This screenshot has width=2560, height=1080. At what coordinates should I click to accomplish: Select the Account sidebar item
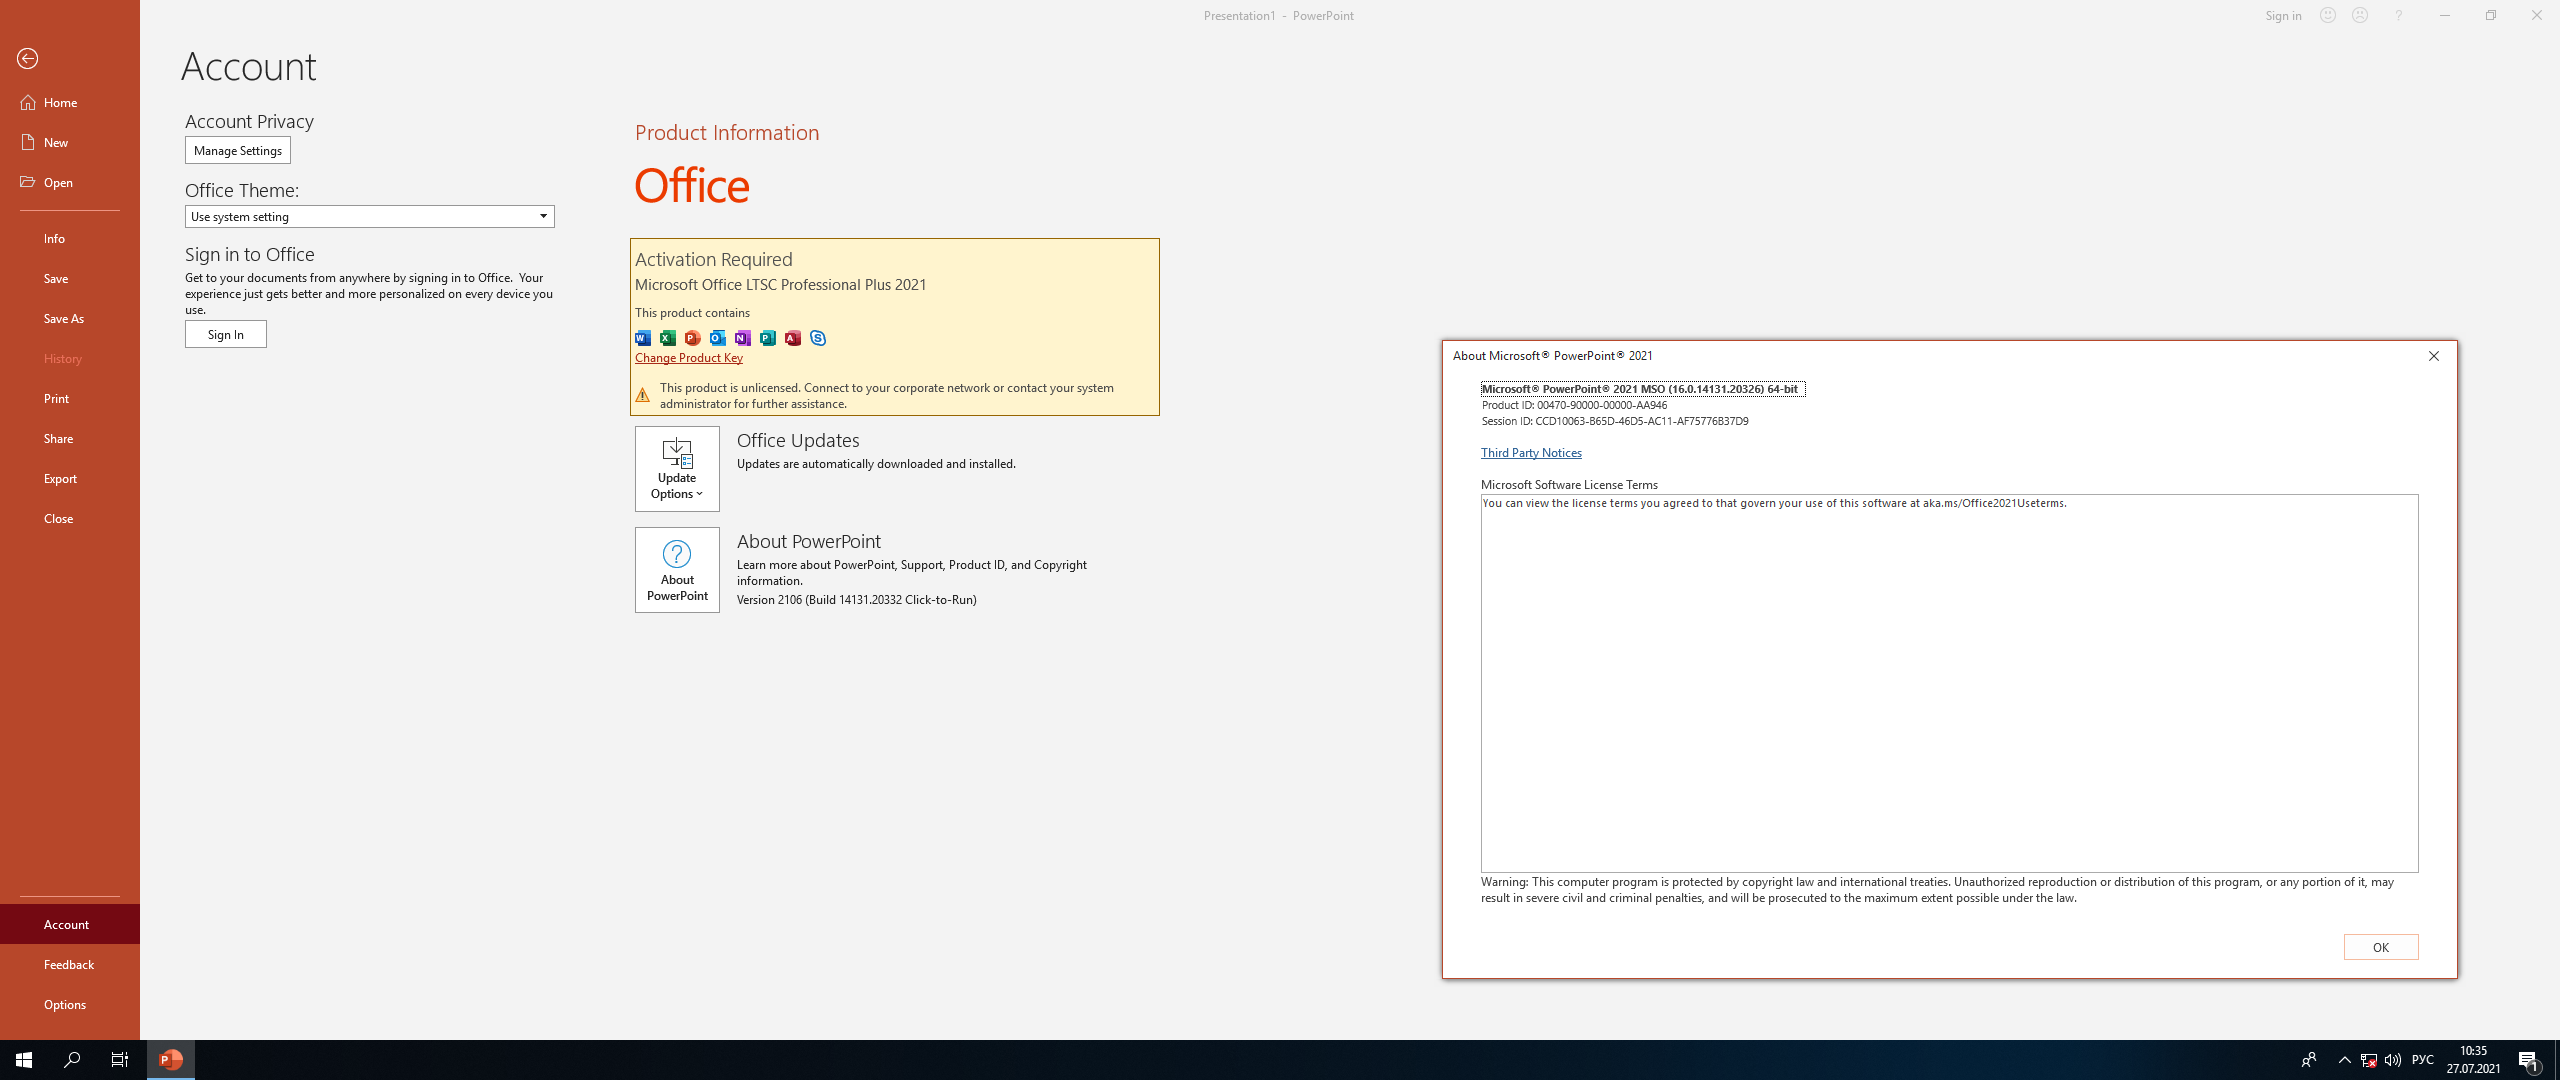coord(70,924)
